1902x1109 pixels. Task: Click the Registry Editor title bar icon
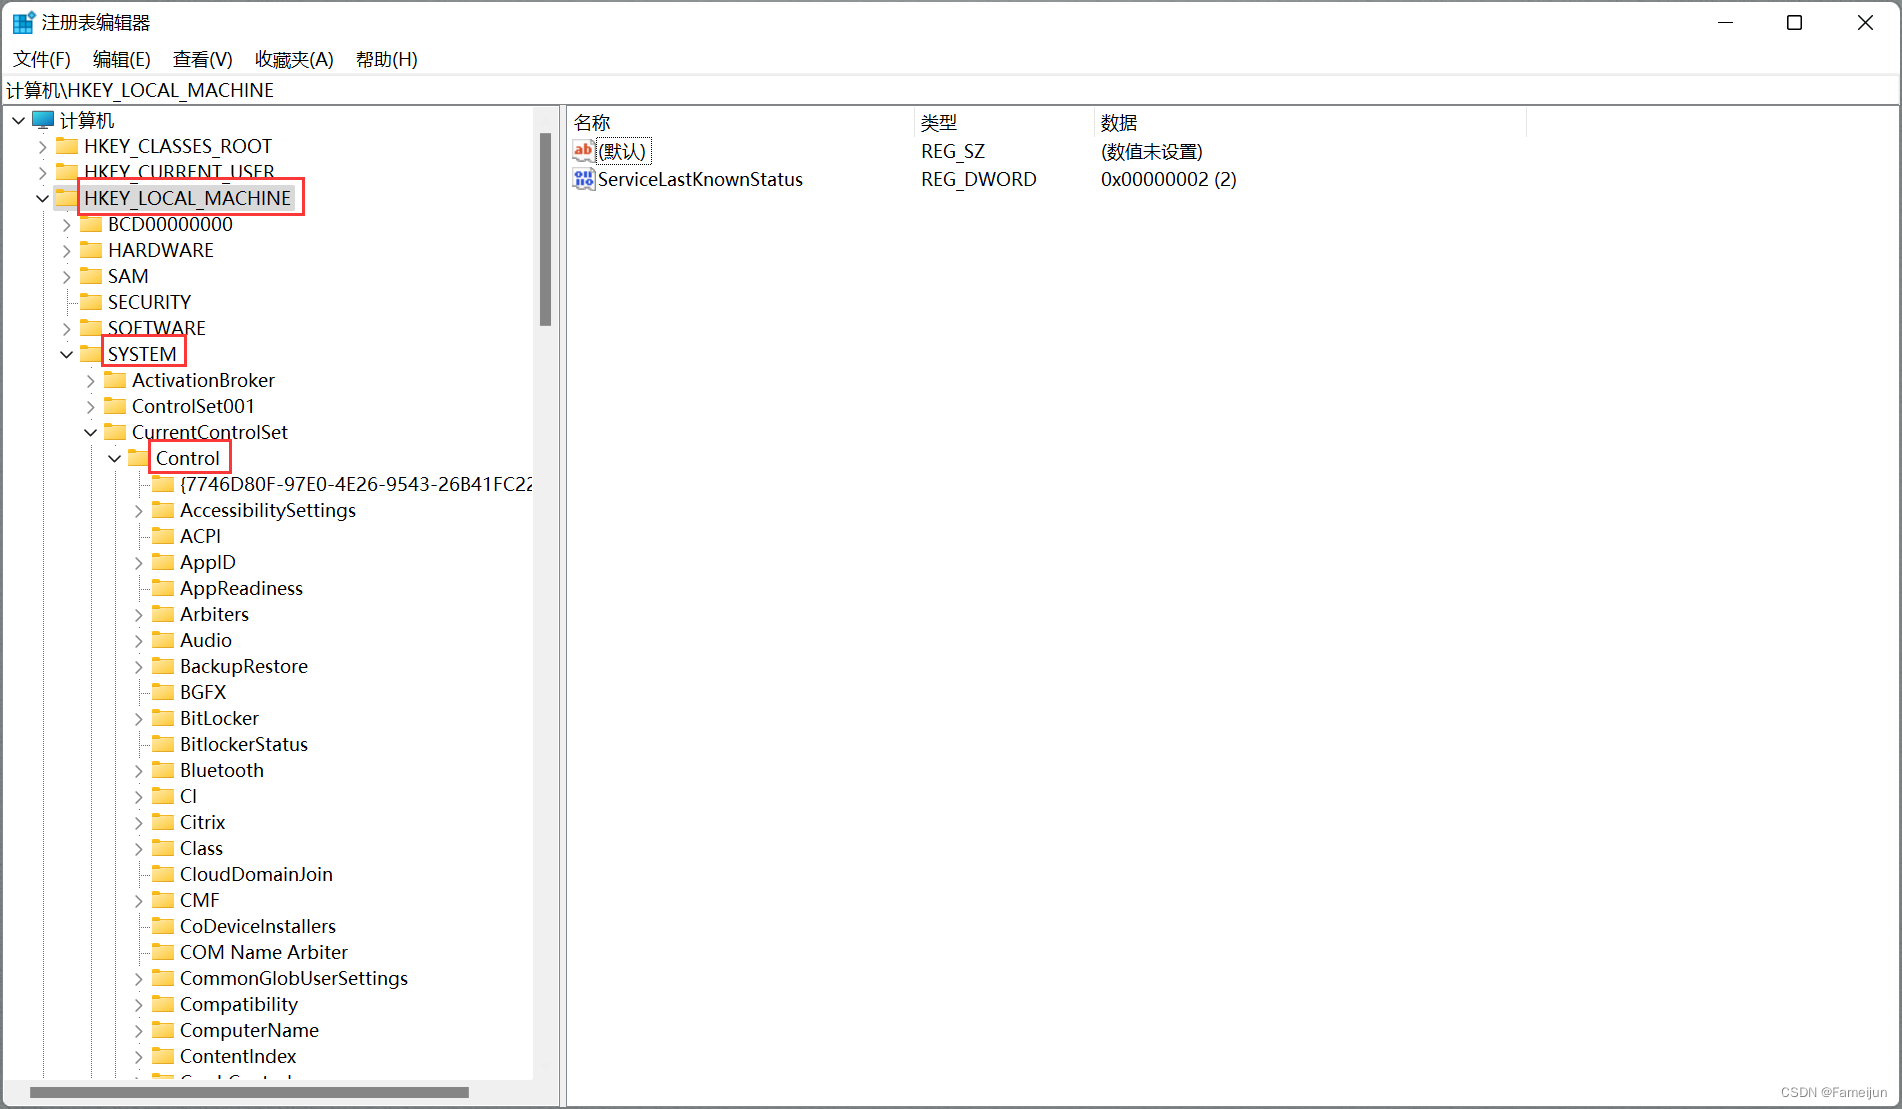tap(22, 21)
